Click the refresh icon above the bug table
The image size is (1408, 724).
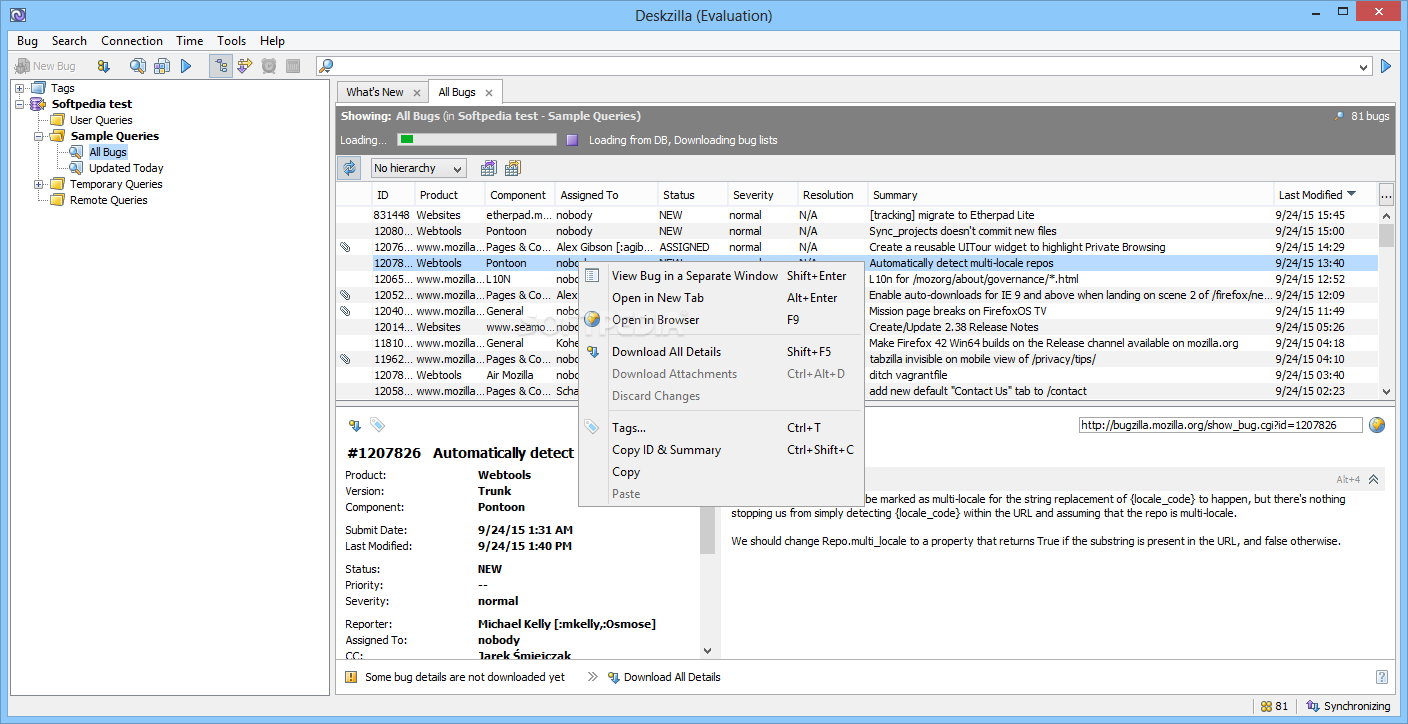click(349, 168)
